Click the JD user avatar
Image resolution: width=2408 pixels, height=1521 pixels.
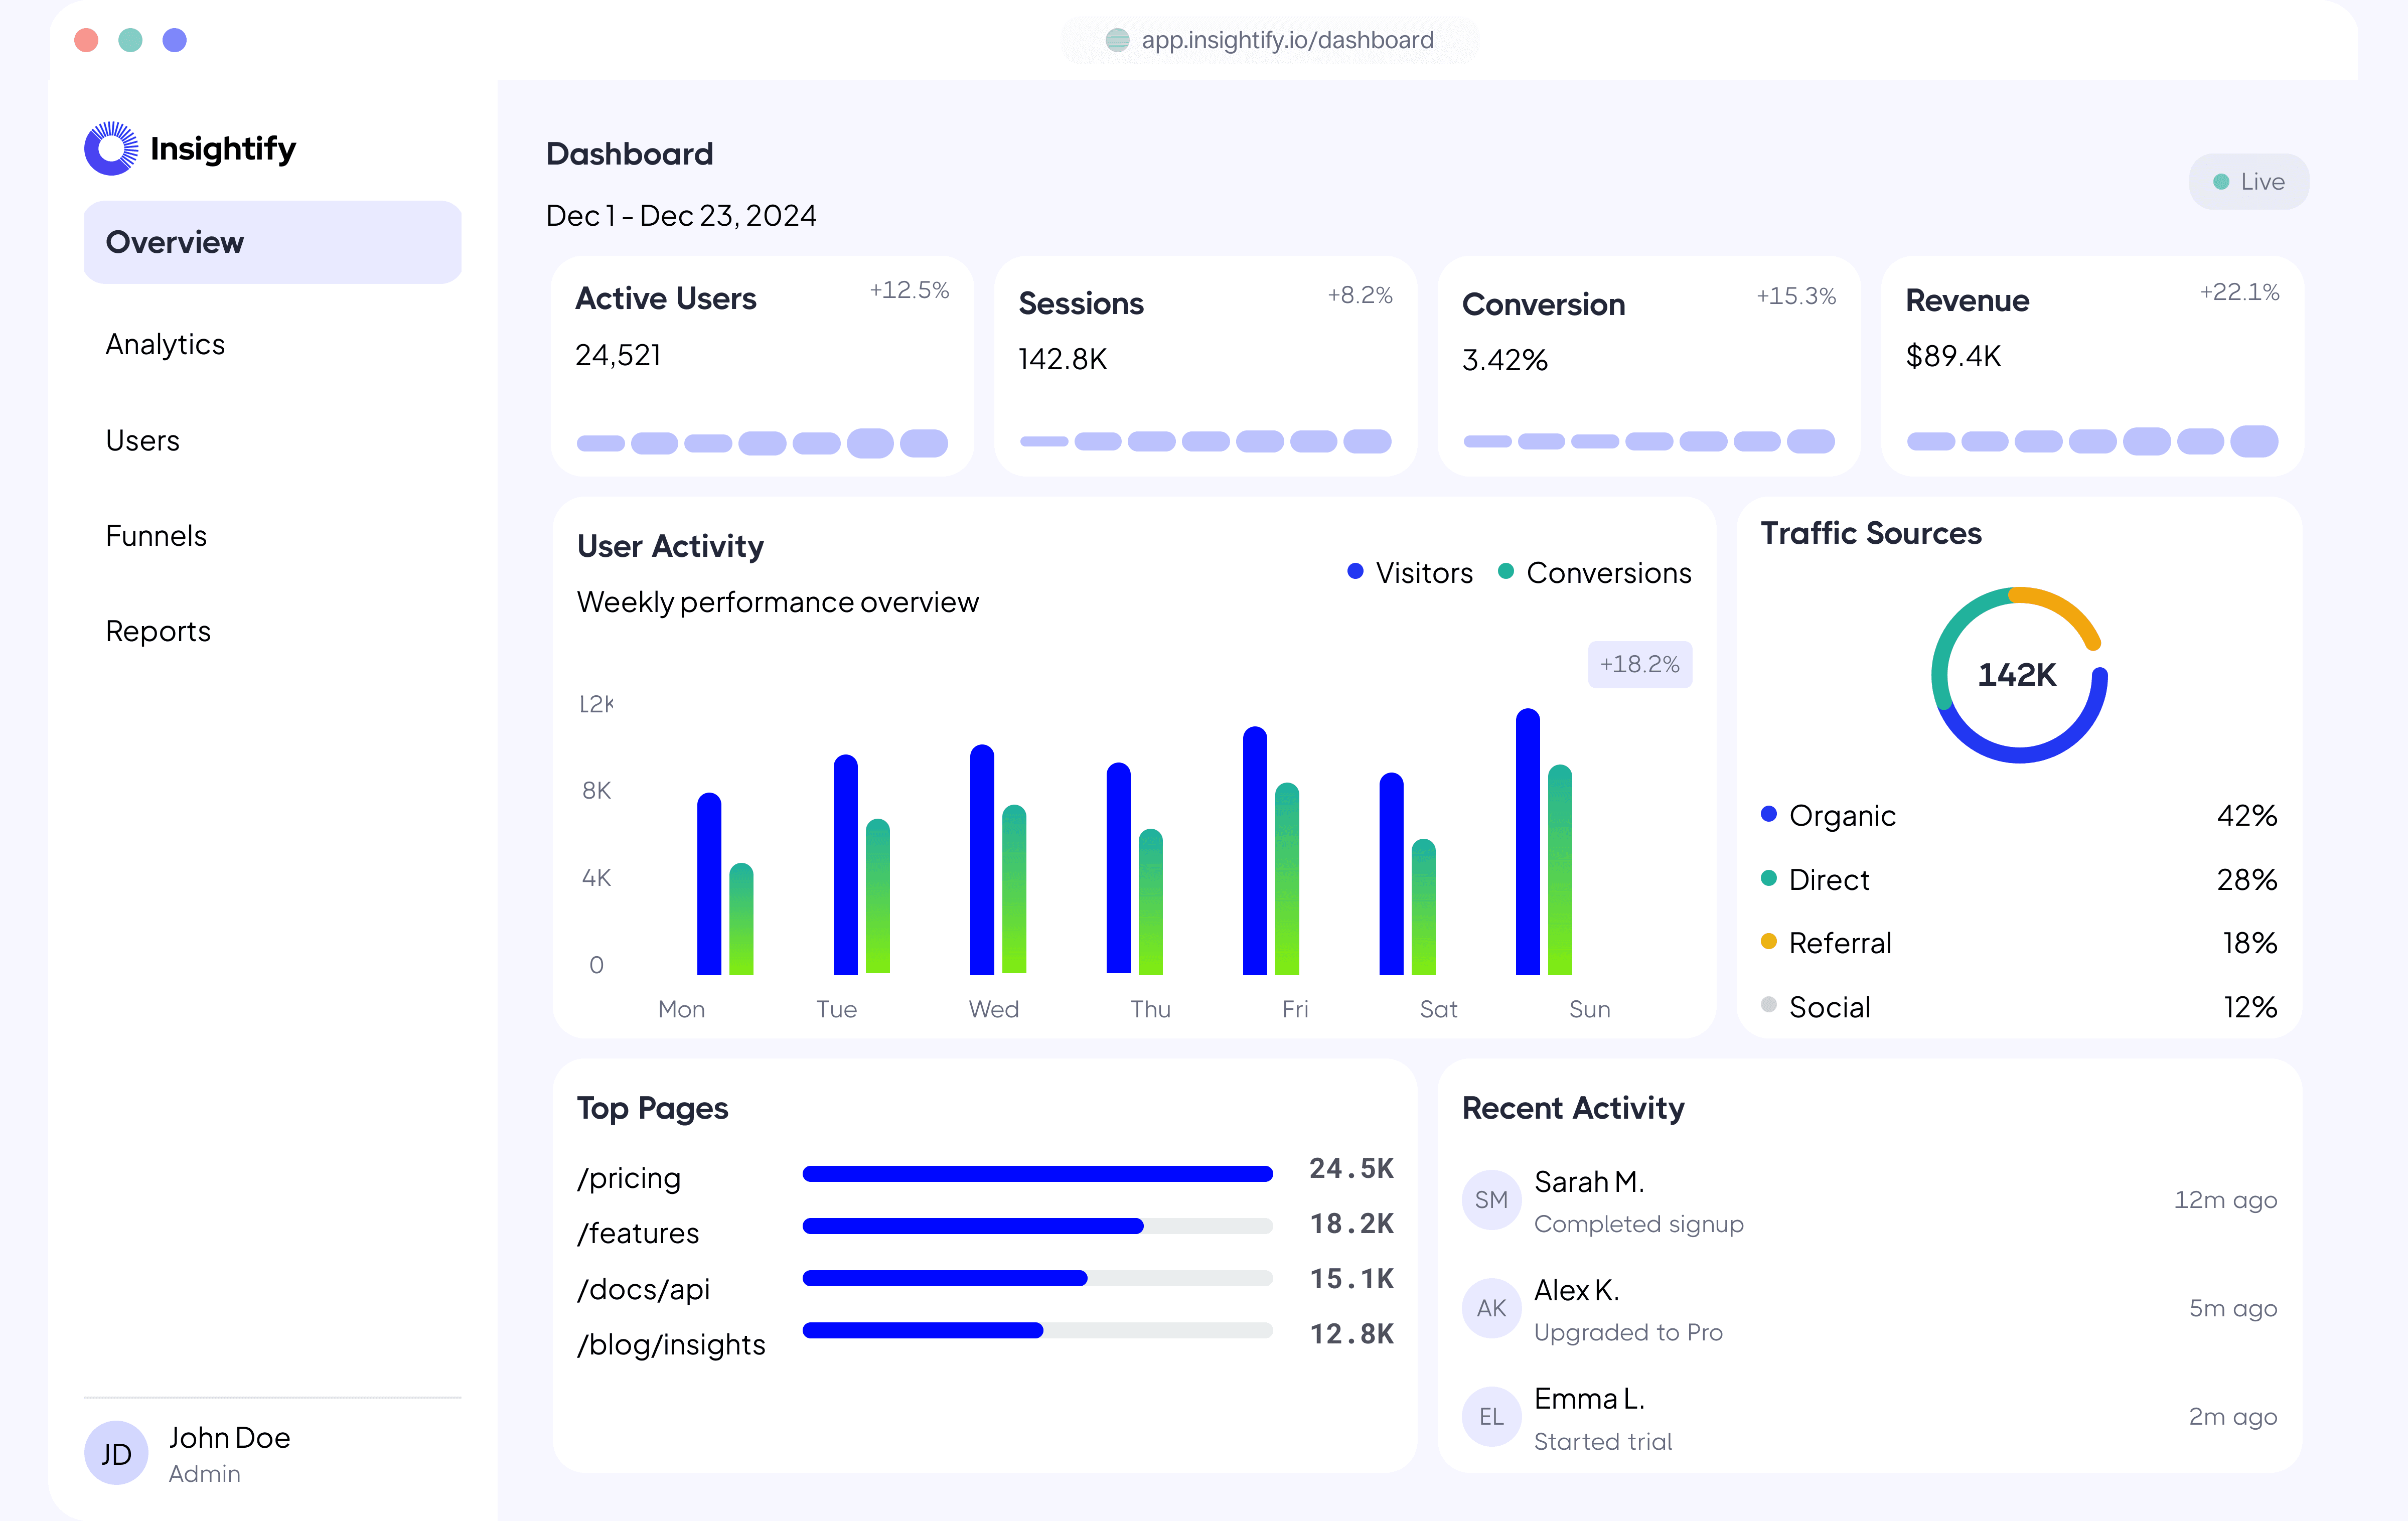pos(116,1453)
